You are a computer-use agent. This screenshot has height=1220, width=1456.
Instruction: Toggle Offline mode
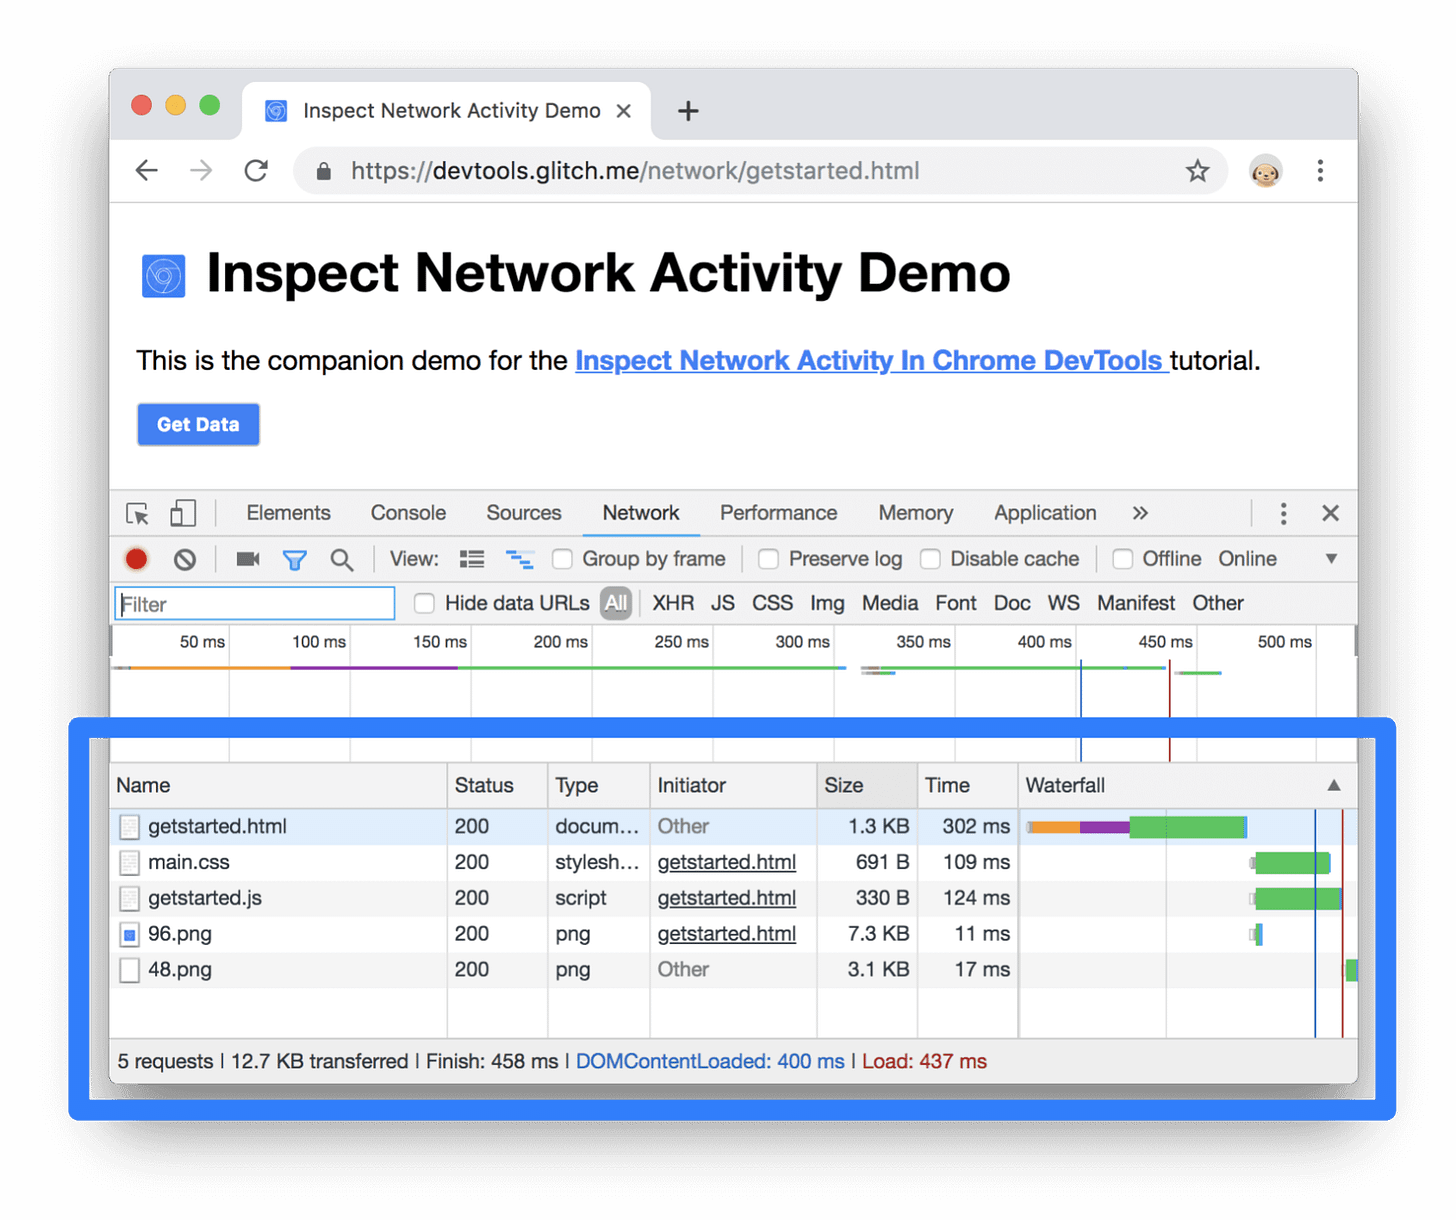[x=1122, y=559]
